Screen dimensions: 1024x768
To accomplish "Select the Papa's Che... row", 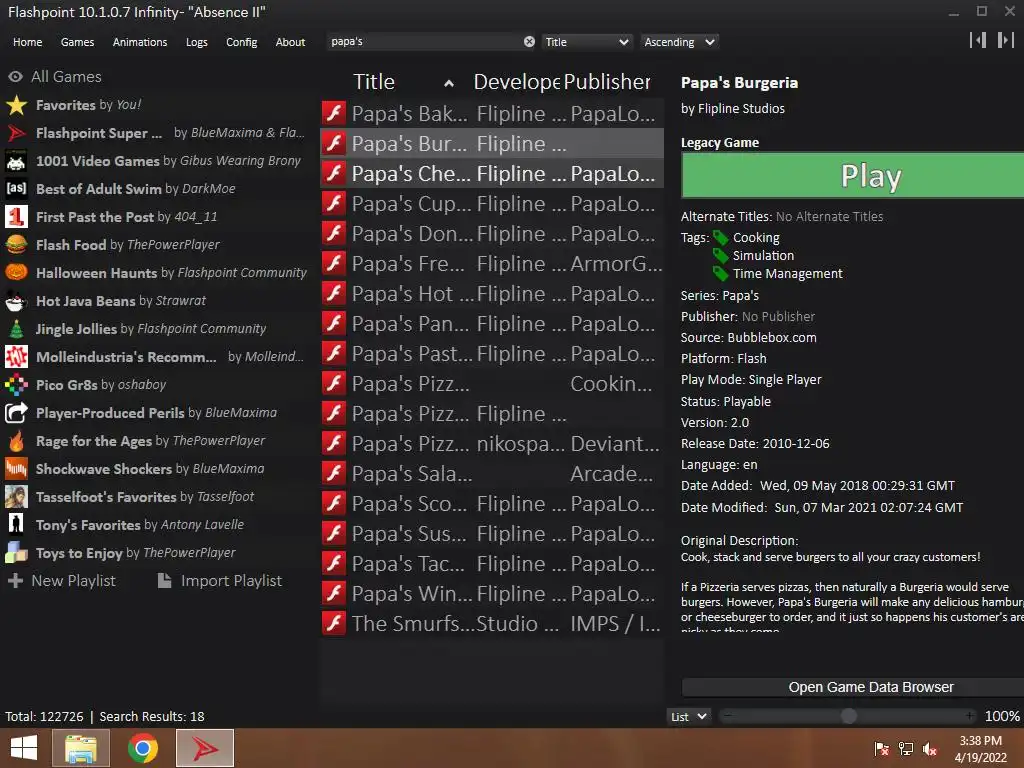I will coord(492,174).
